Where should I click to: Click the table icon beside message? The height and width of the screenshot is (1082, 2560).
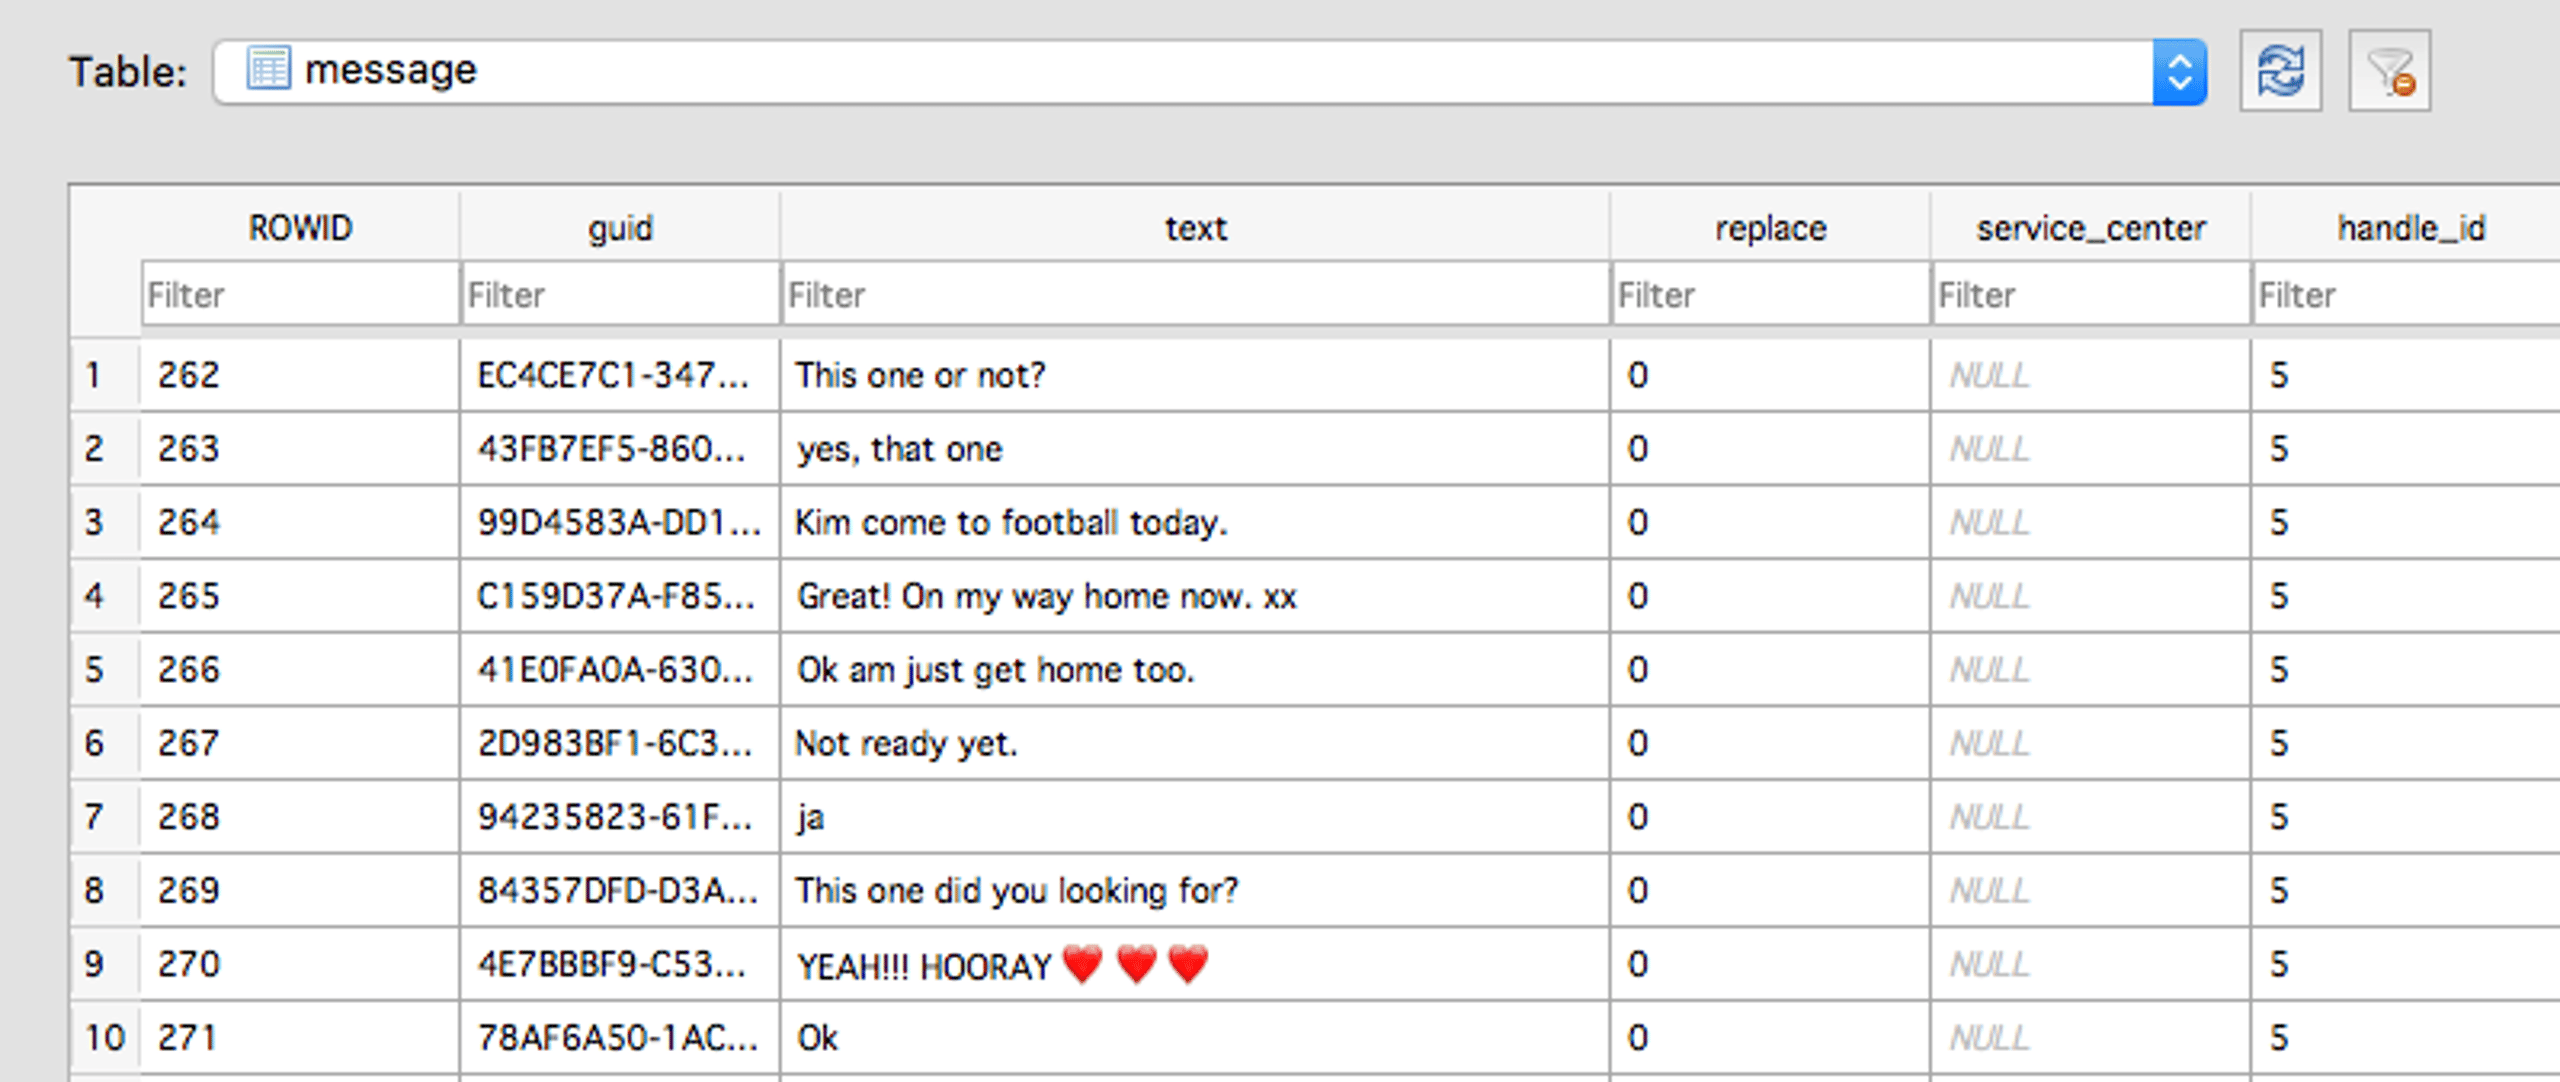268,69
